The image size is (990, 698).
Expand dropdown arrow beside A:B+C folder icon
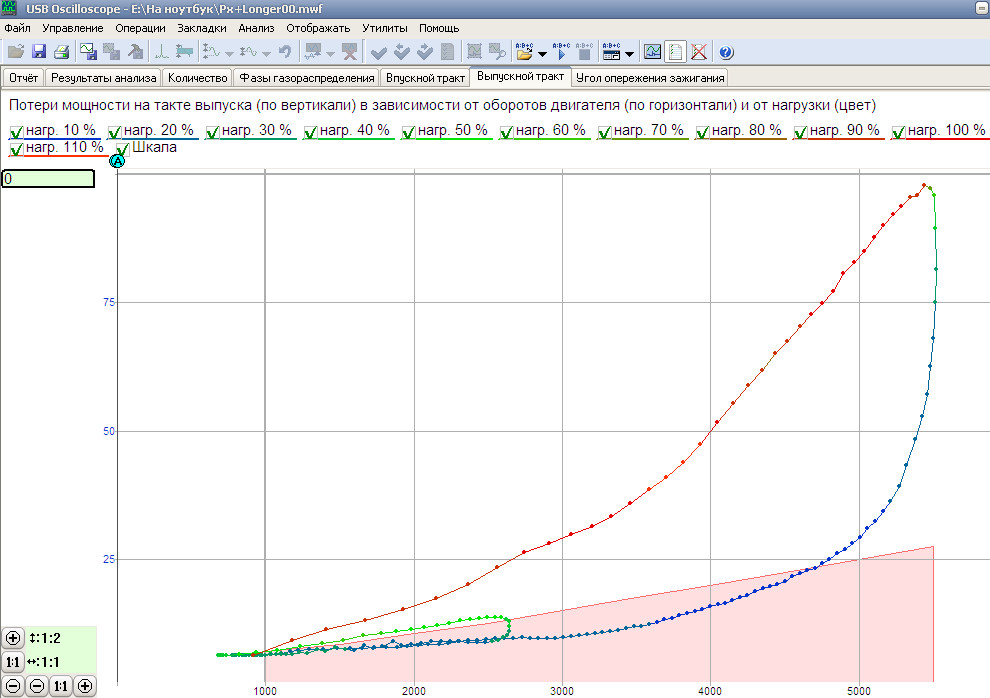[542, 53]
